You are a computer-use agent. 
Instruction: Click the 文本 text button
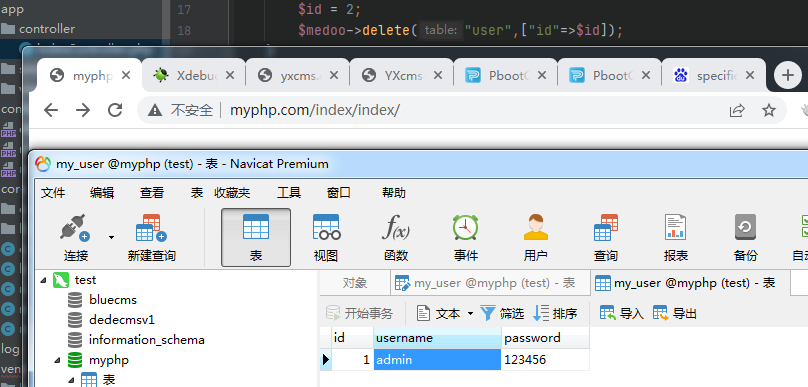pos(438,313)
